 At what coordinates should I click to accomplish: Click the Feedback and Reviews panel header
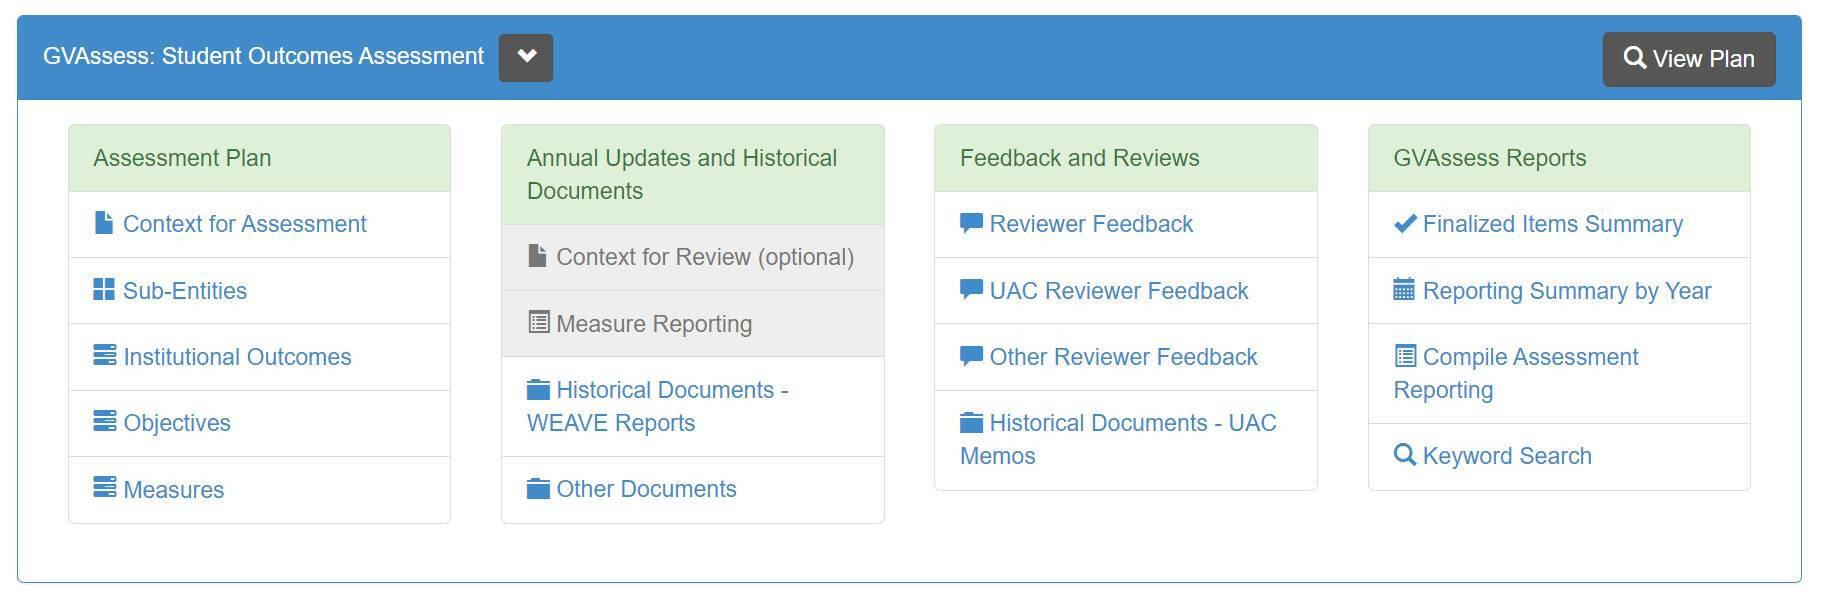[1079, 157]
